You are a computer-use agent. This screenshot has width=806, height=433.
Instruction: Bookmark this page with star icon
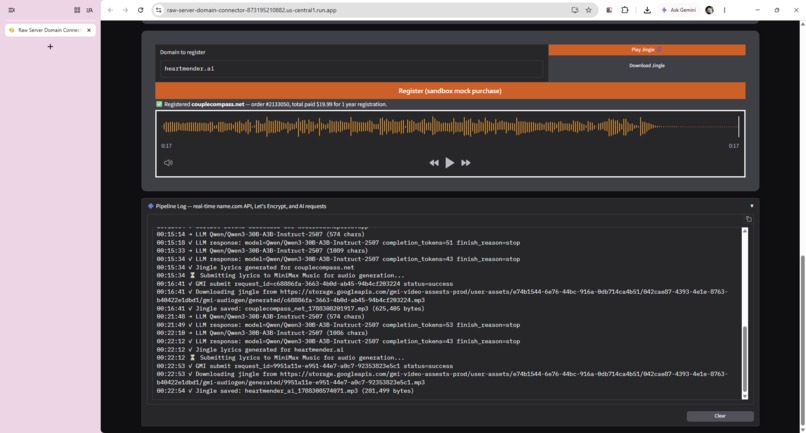tap(589, 10)
